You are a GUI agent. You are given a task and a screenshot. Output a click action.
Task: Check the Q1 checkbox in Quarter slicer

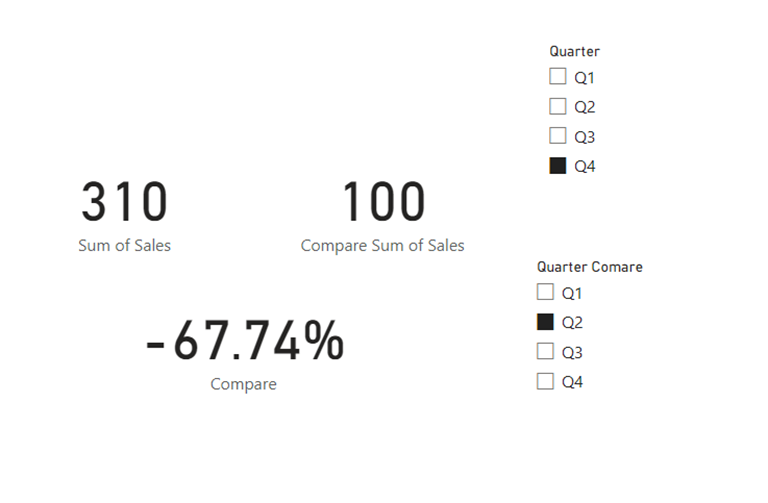[558, 77]
